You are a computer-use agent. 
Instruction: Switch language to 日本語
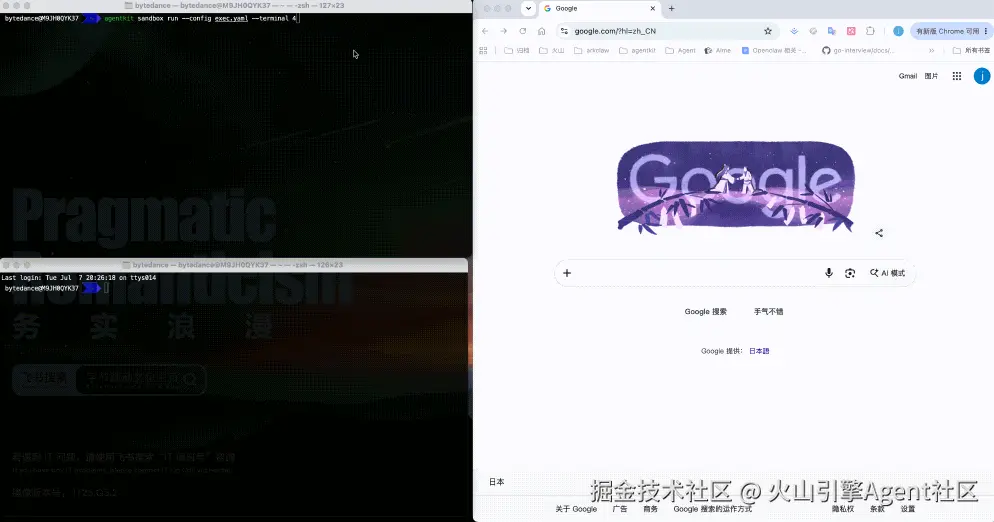(759, 351)
